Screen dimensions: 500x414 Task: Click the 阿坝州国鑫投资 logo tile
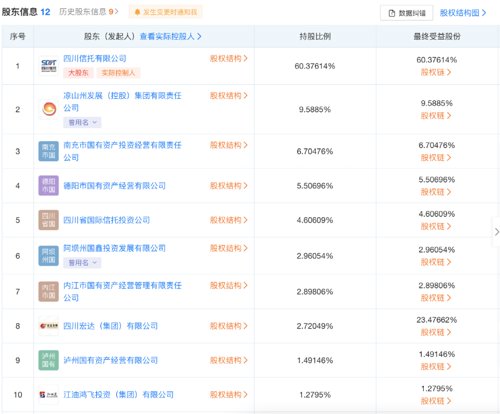(49, 256)
